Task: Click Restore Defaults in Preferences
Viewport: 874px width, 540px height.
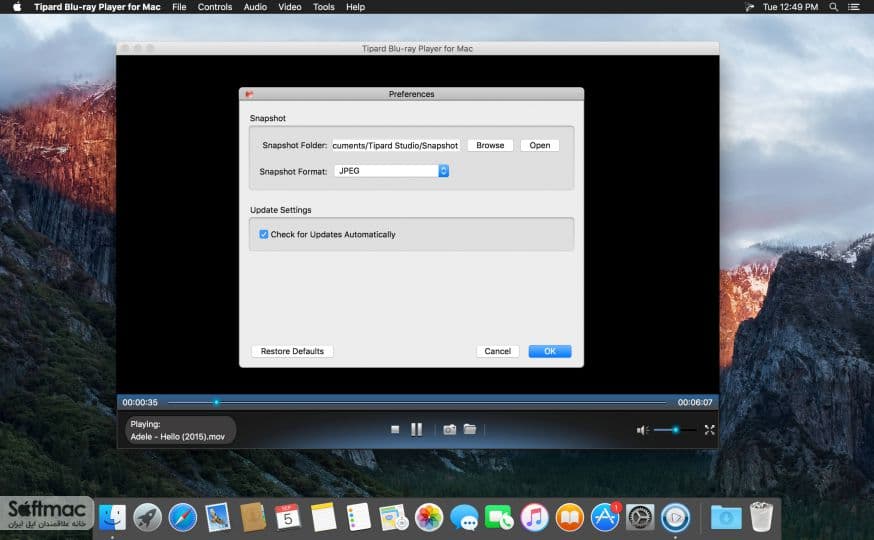Action: 292,351
